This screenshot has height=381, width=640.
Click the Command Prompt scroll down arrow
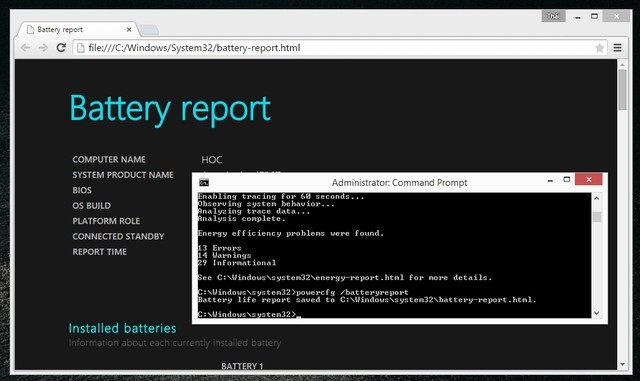point(596,313)
